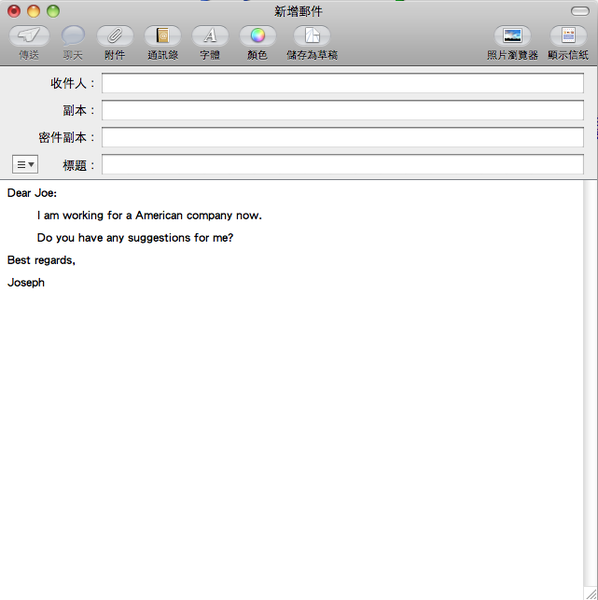Screen dimensions: 598x600
Task: Open the Photo Browser (照片瀏覽器) icon
Action: (x=512, y=36)
